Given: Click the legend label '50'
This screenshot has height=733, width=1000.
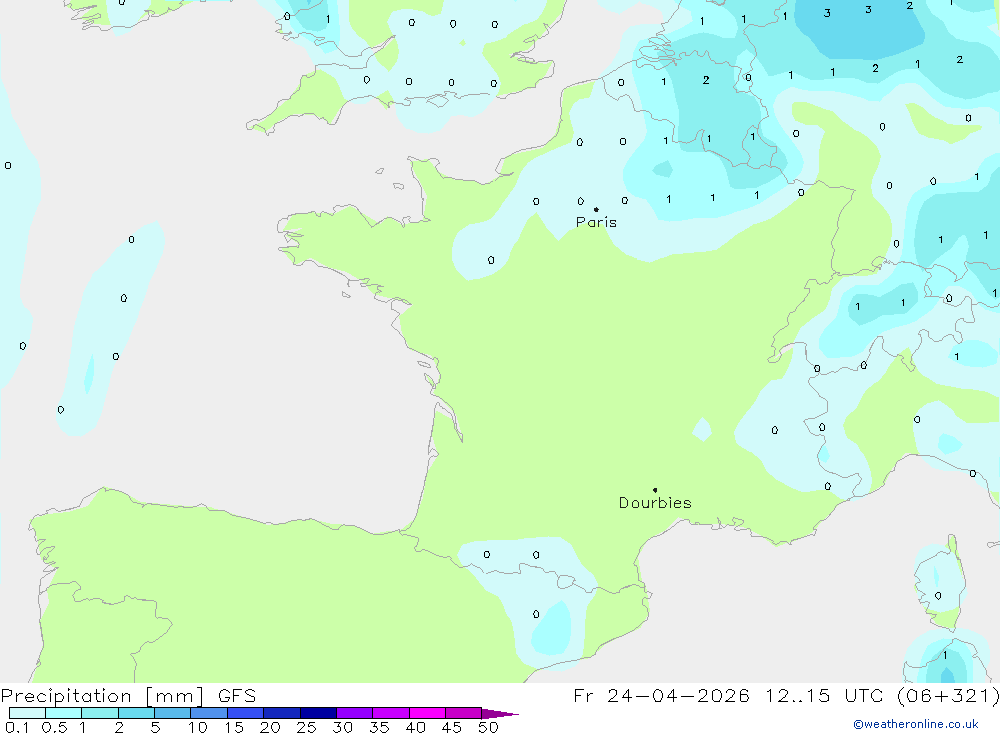Looking at the screenshot, I should click(x=488, y=727).
